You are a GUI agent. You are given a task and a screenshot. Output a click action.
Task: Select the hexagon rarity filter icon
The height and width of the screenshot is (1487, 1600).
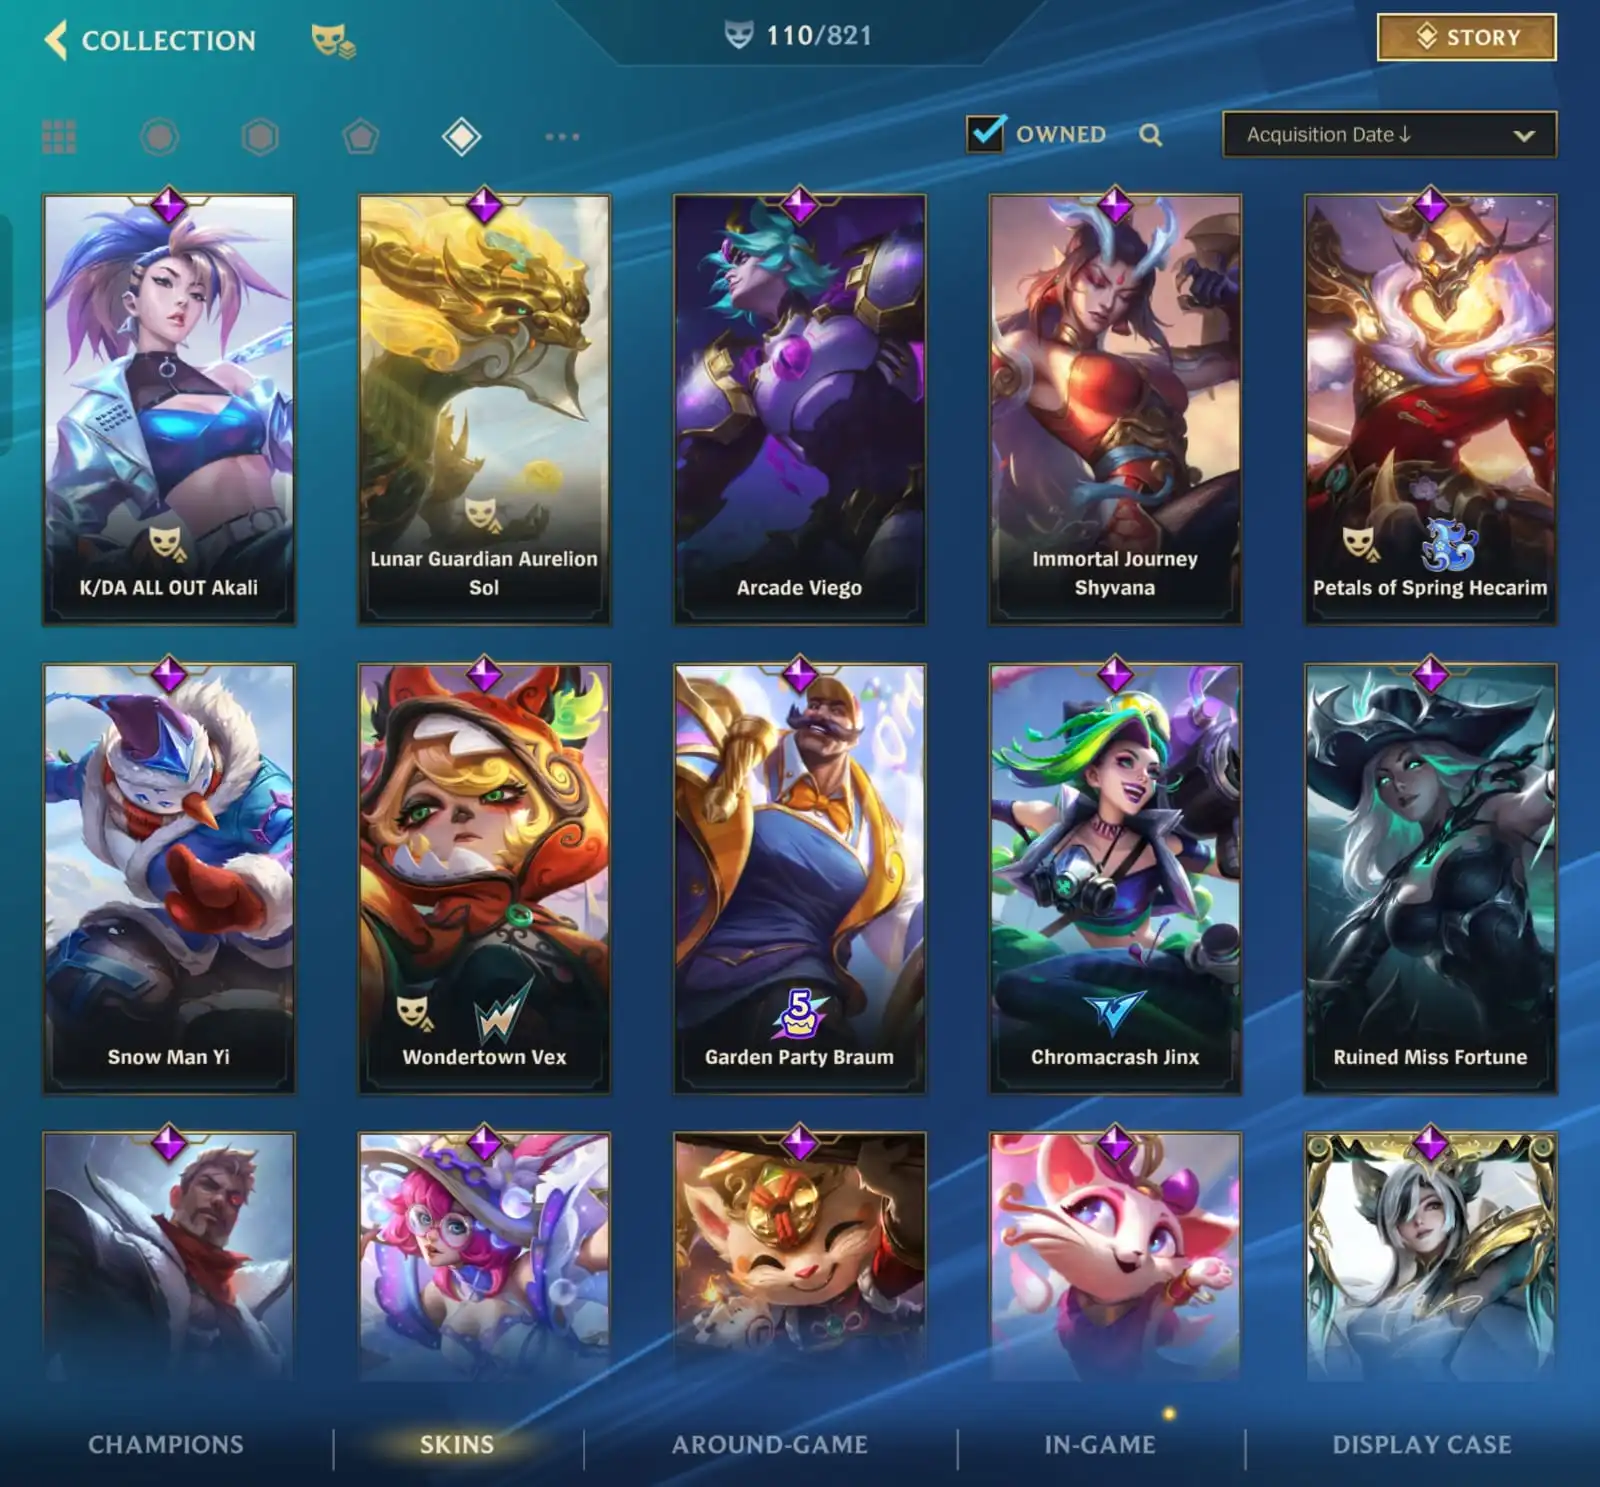(x=260, y=136)
